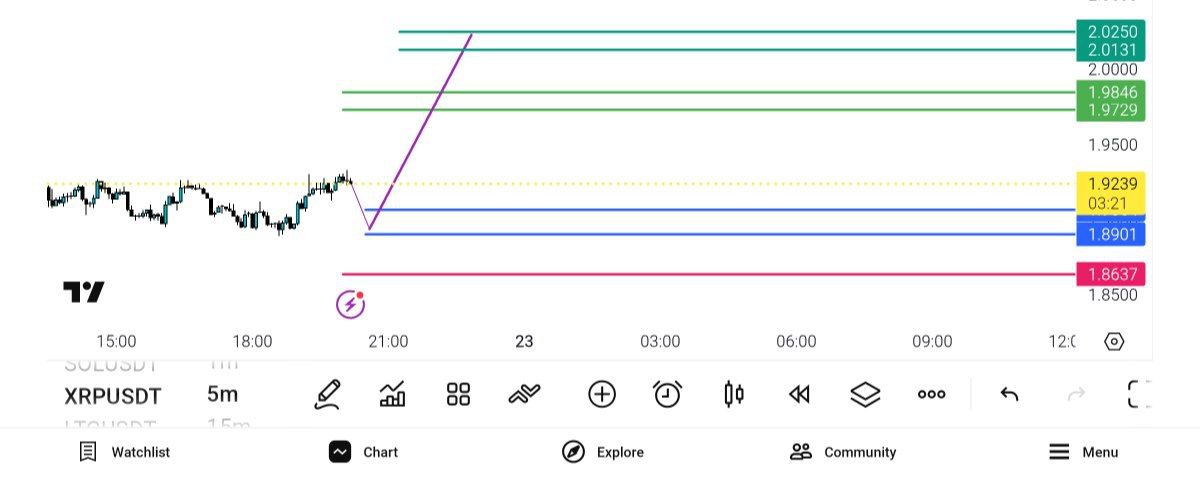Open the four-square layout grid icon
Viewport: 1200px width, 477px height.
click(x=458, y=395)
